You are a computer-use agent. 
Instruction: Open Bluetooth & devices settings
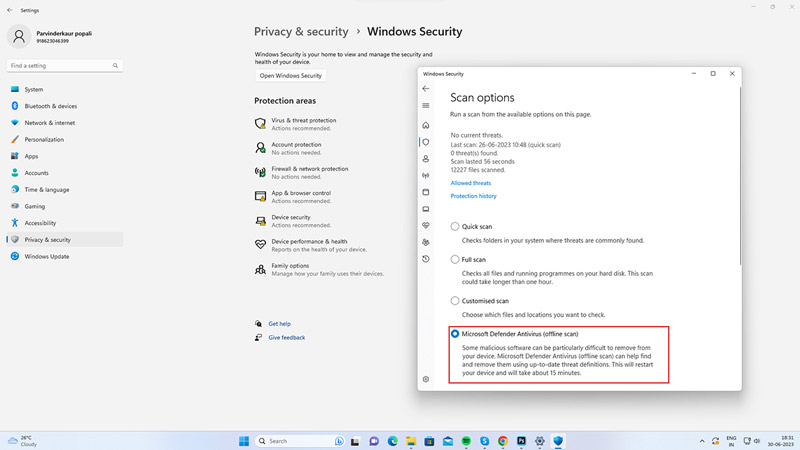(65, 106)
